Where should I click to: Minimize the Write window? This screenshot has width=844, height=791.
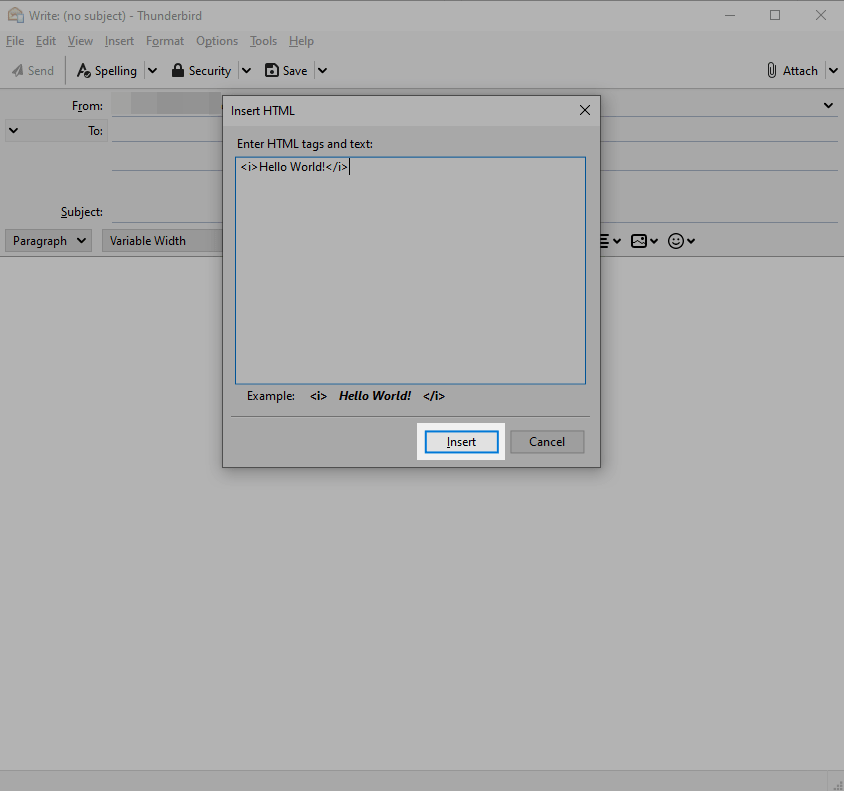pos(730,15)
